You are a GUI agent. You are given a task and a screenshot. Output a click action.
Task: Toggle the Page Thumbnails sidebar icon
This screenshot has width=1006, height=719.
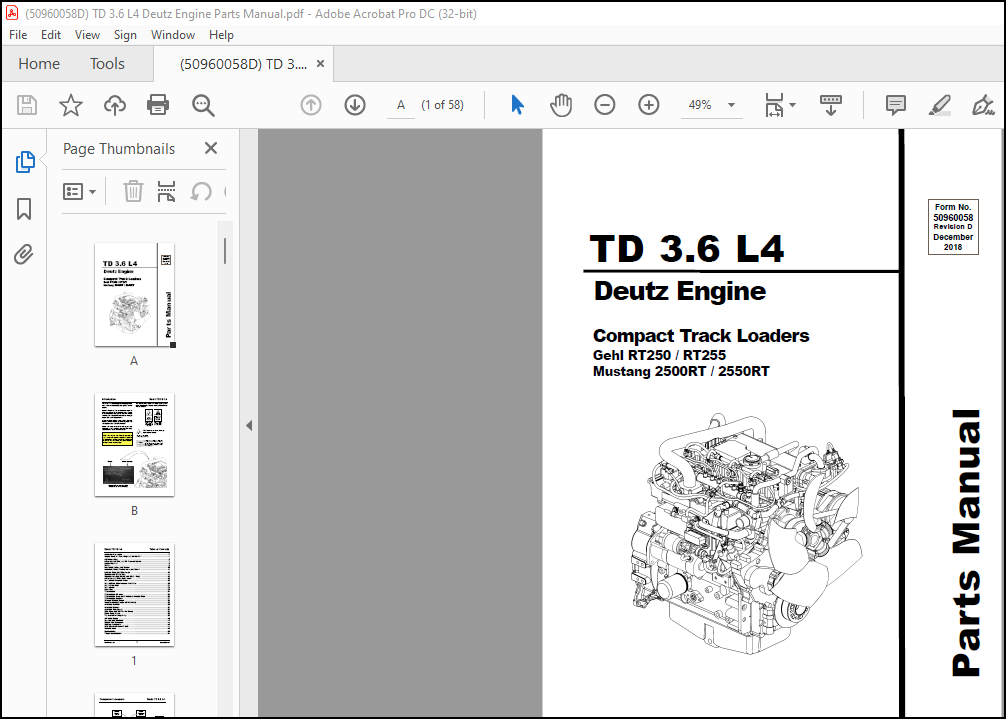click(24, 162)
